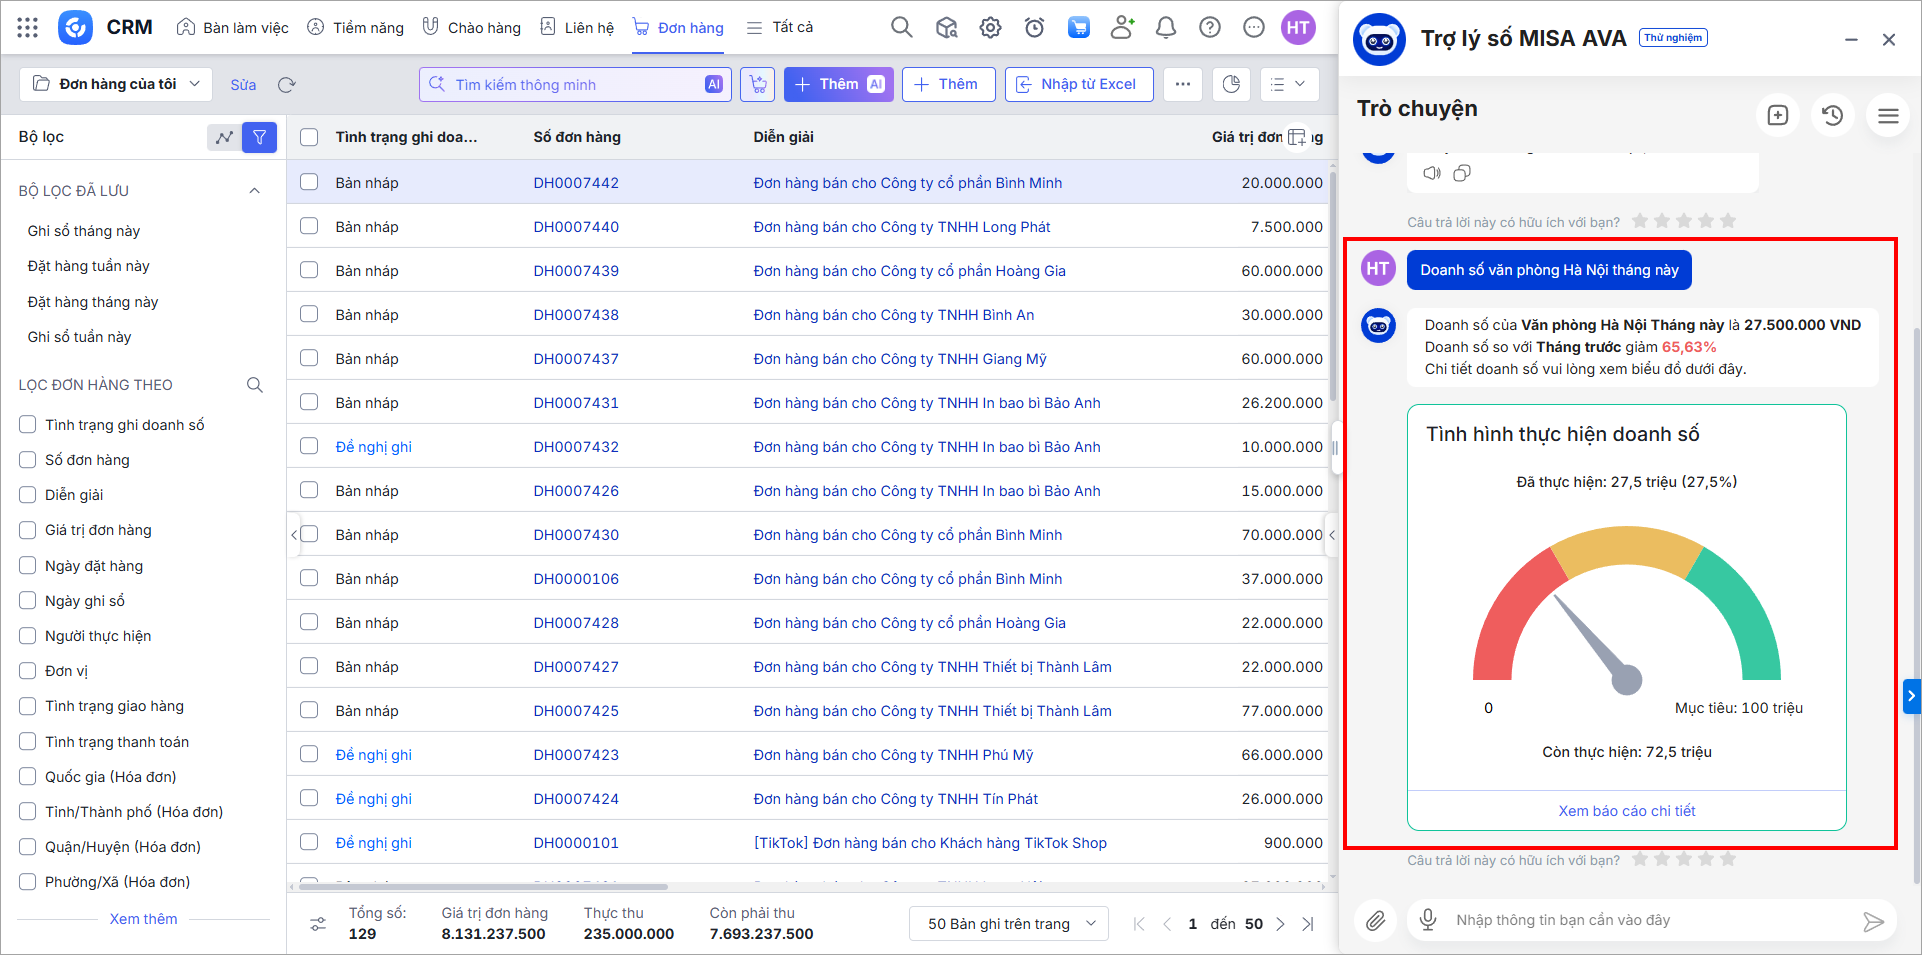Open the Xem báo cáo chi tiết link
The image size is (1922, 955).
tap(1626, 811)
